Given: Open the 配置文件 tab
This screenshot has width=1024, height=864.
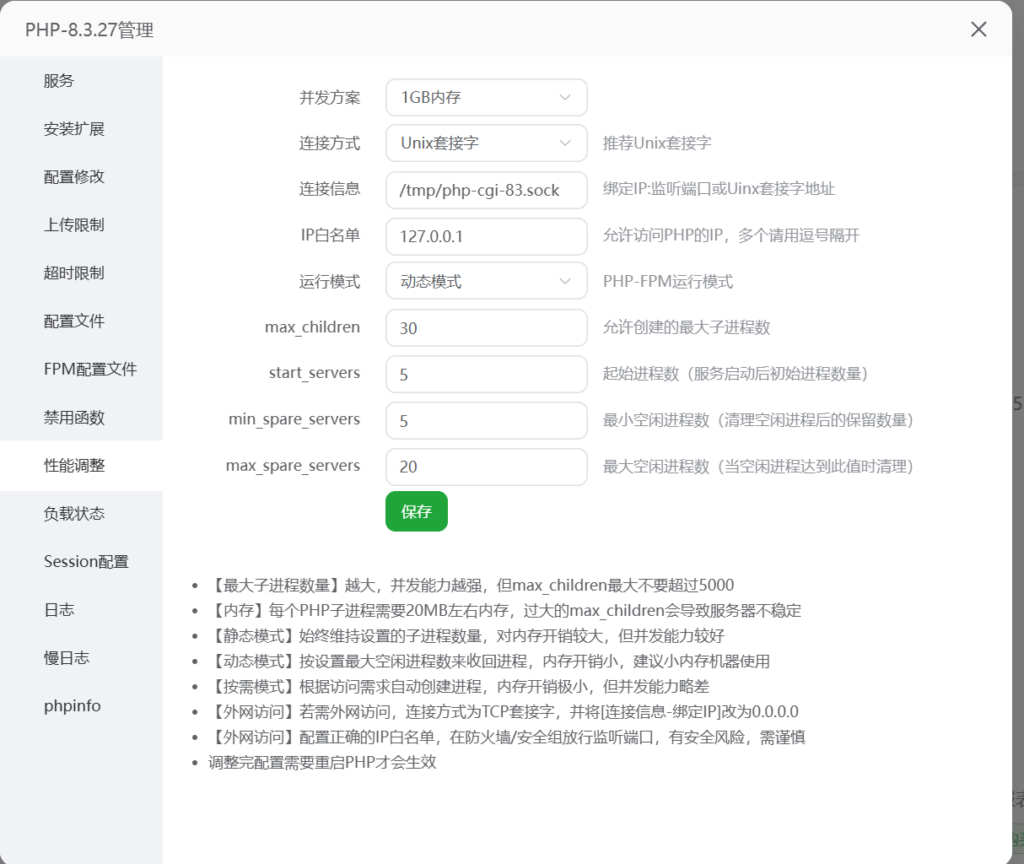Looking at the screenshot, I should 74,321.
